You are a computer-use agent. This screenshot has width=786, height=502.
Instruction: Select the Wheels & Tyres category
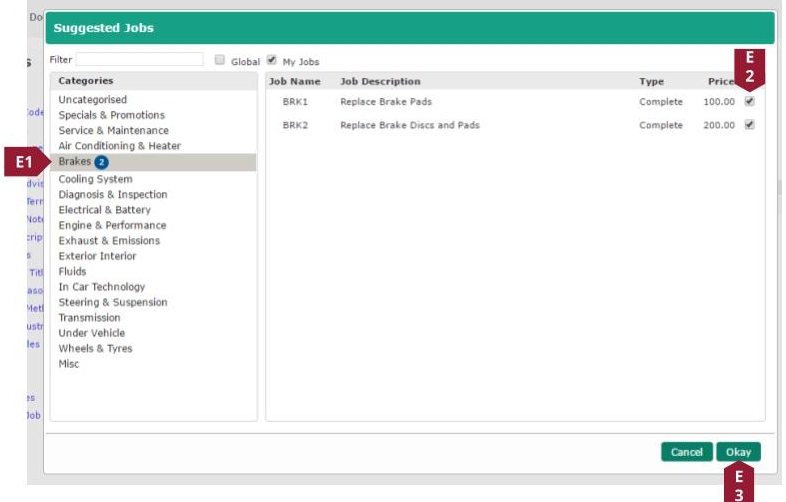[95, 348]
